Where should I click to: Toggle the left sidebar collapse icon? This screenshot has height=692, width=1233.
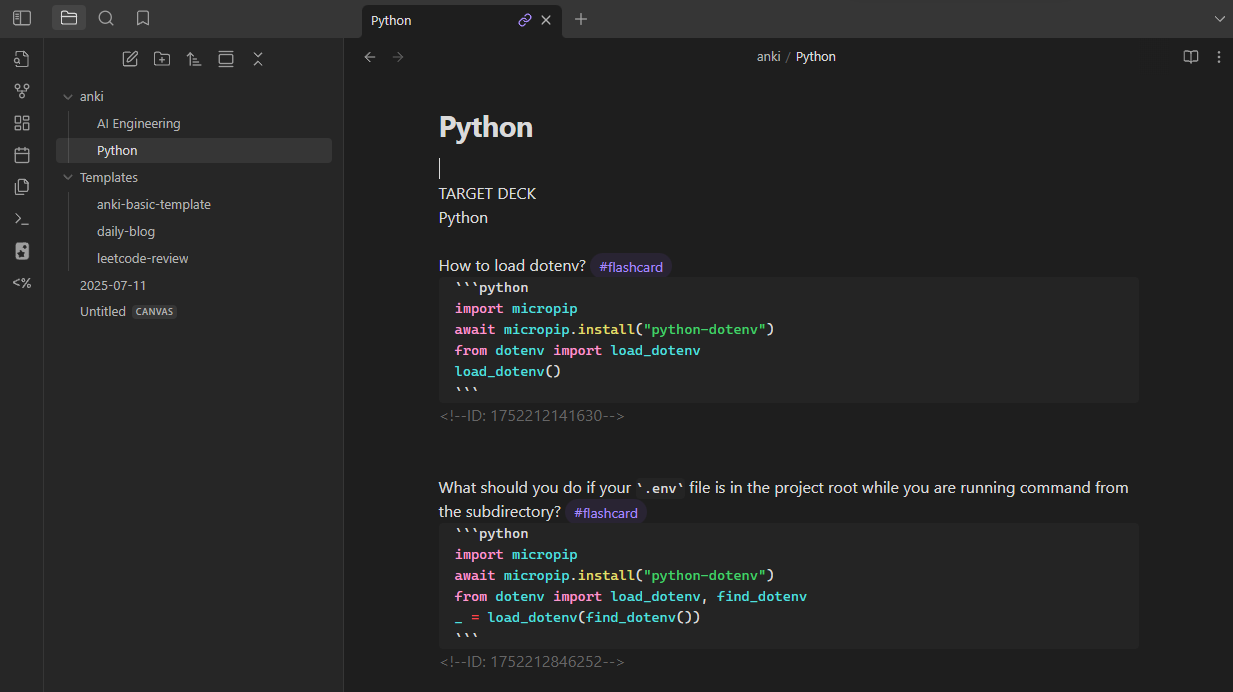22,18
